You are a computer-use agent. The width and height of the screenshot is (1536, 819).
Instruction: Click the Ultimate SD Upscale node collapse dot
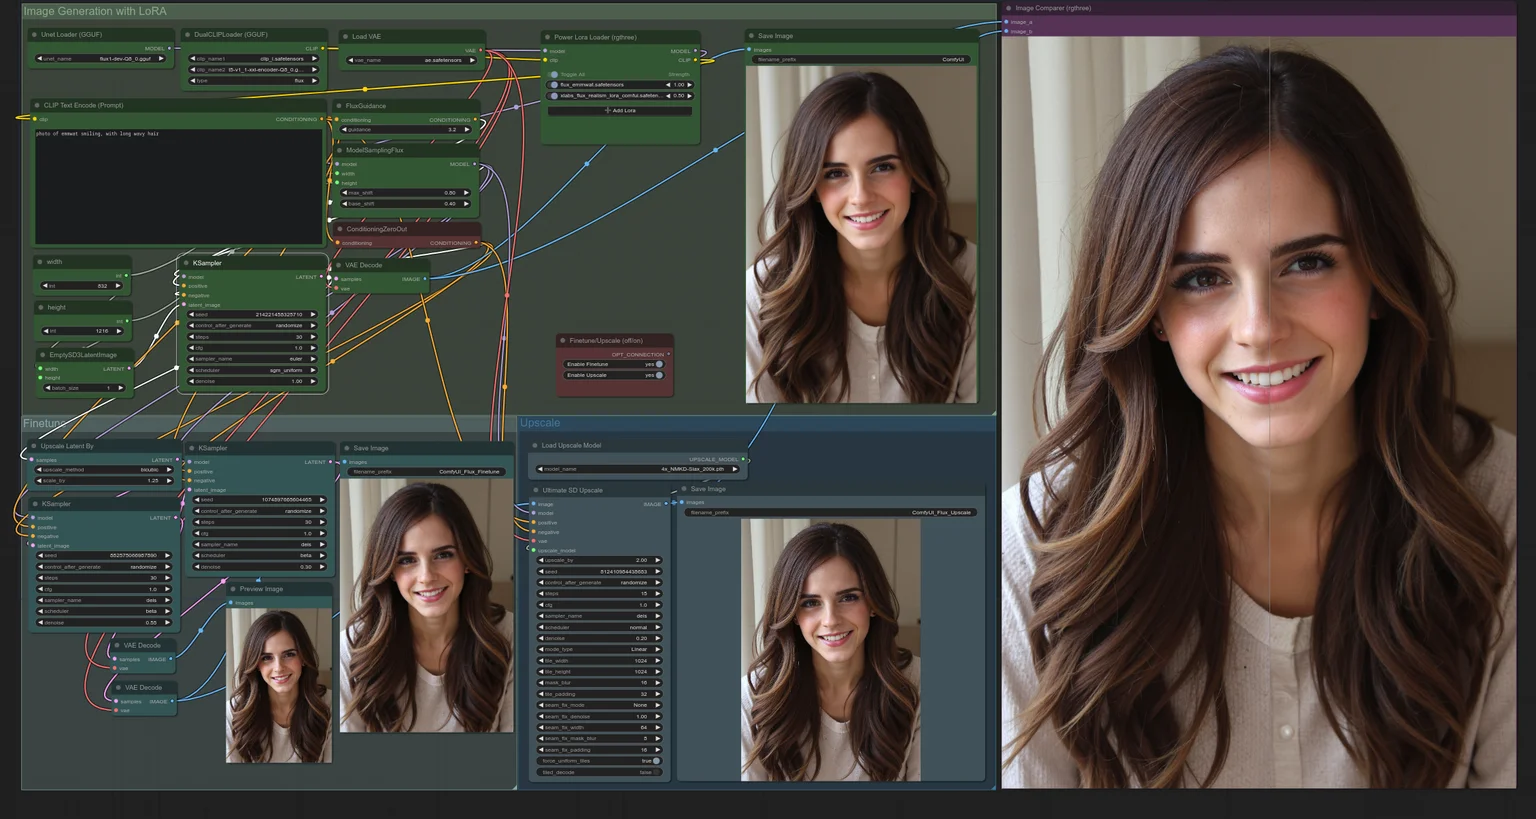tap(535, 490)
